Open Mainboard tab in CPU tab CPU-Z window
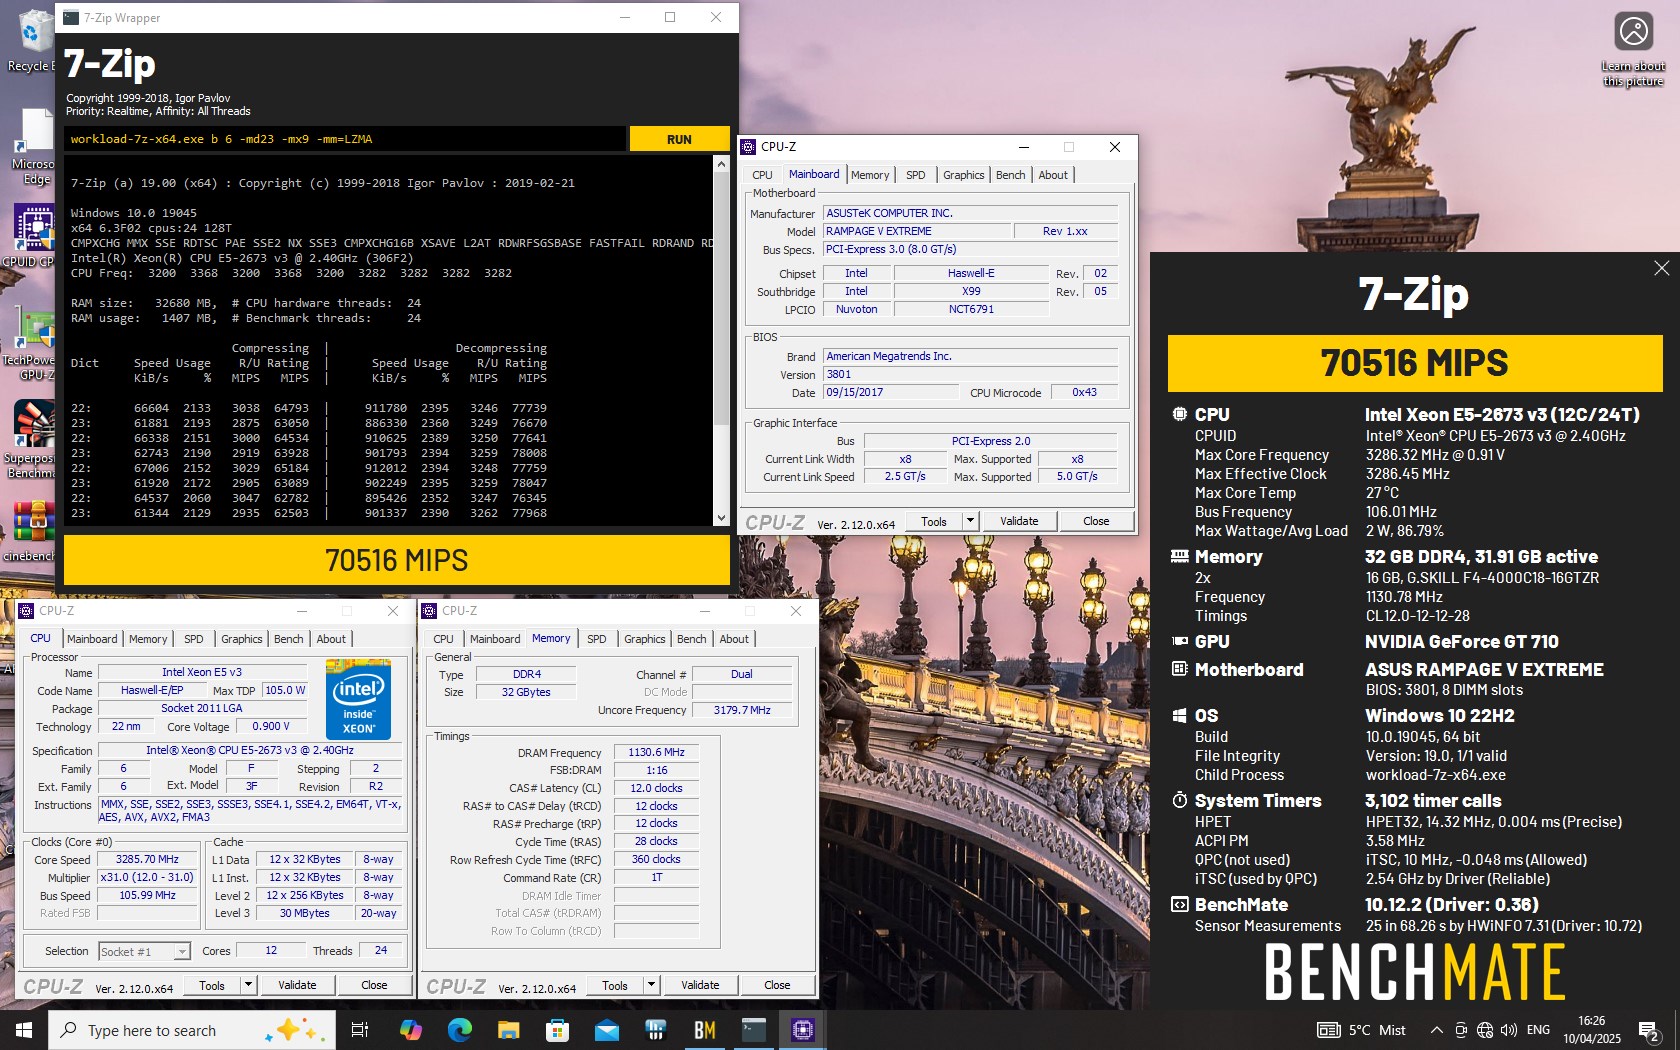The image size is (1680, 1050). (92, 639)
